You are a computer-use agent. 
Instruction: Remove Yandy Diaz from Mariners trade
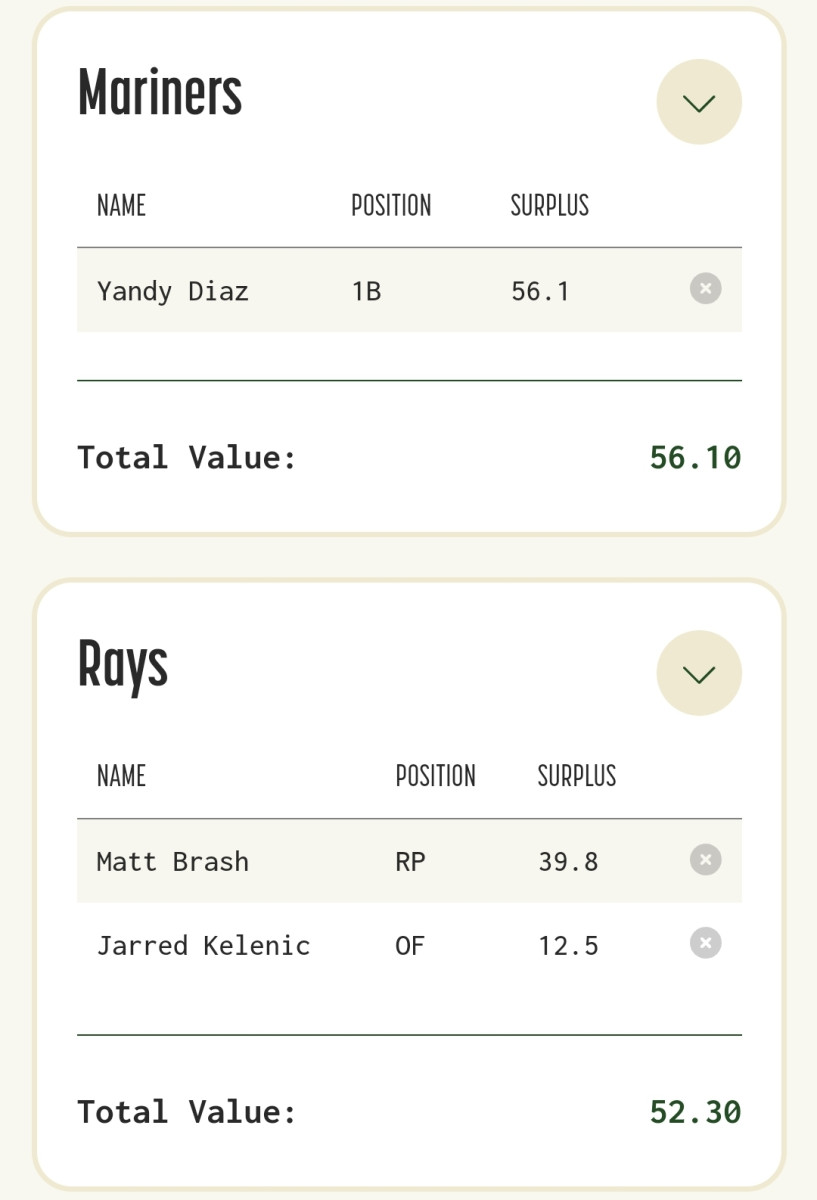[x=705, y=289]
